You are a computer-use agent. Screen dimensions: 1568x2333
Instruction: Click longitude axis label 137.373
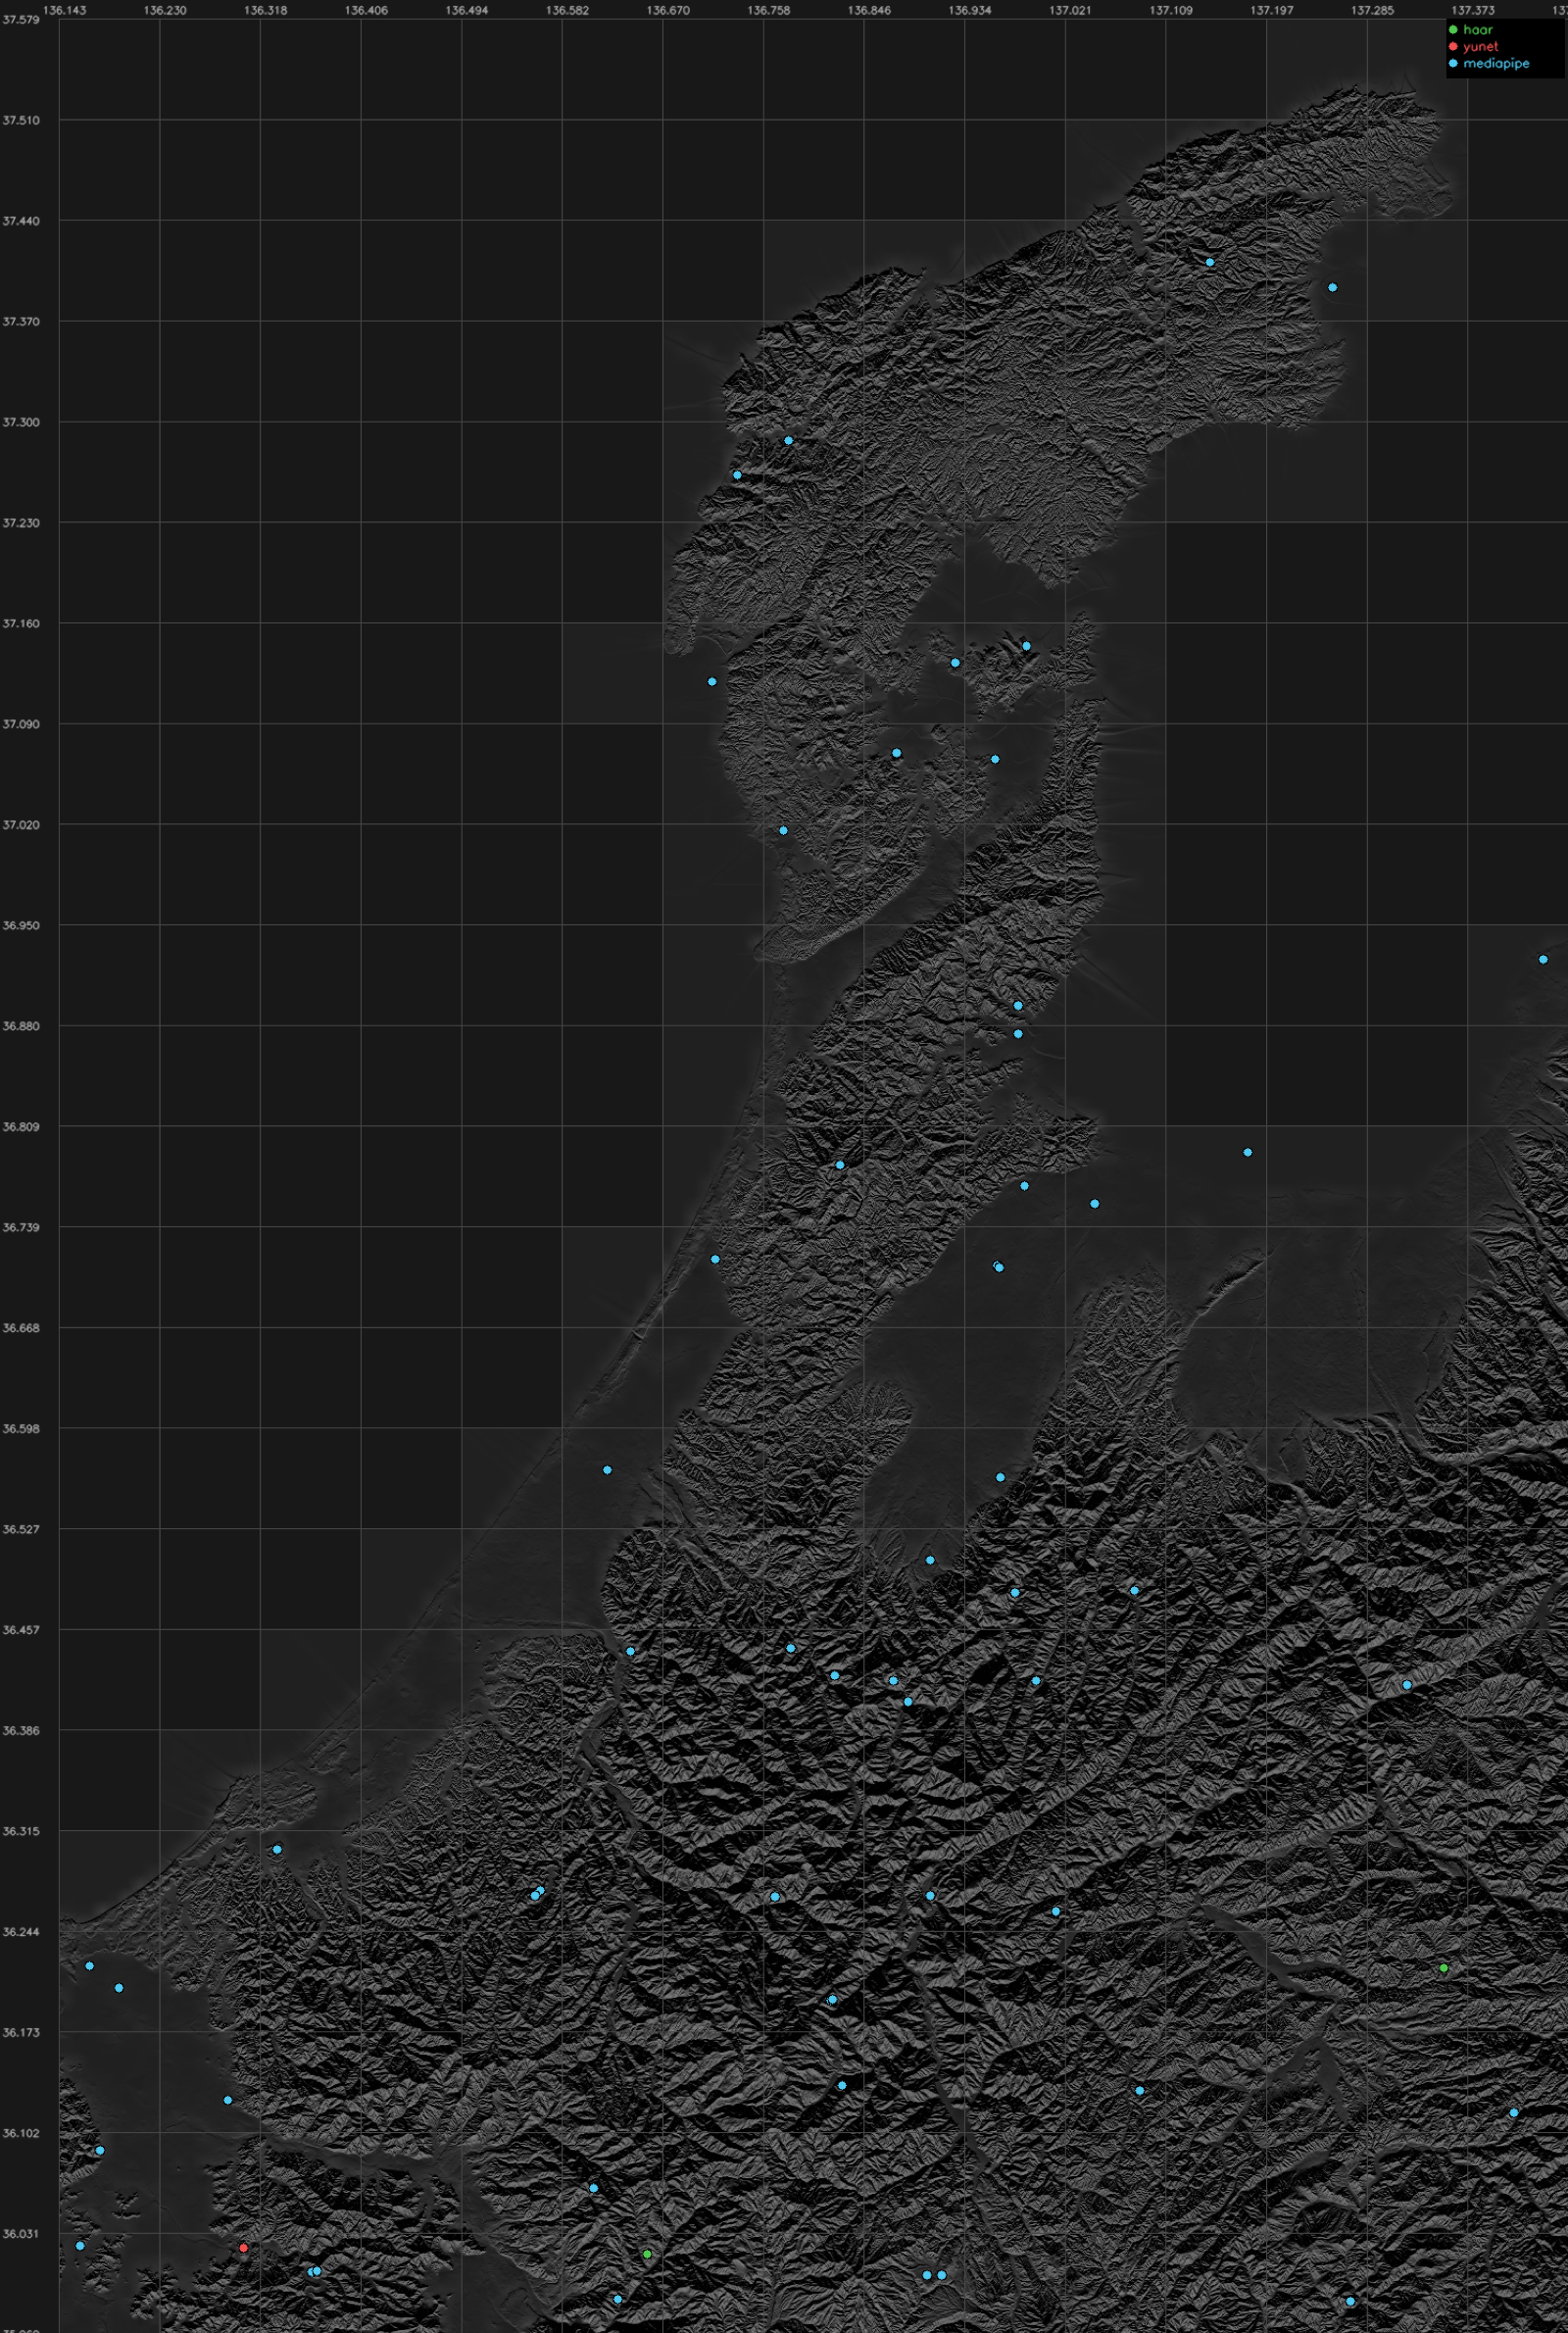tap(1473, 10)
